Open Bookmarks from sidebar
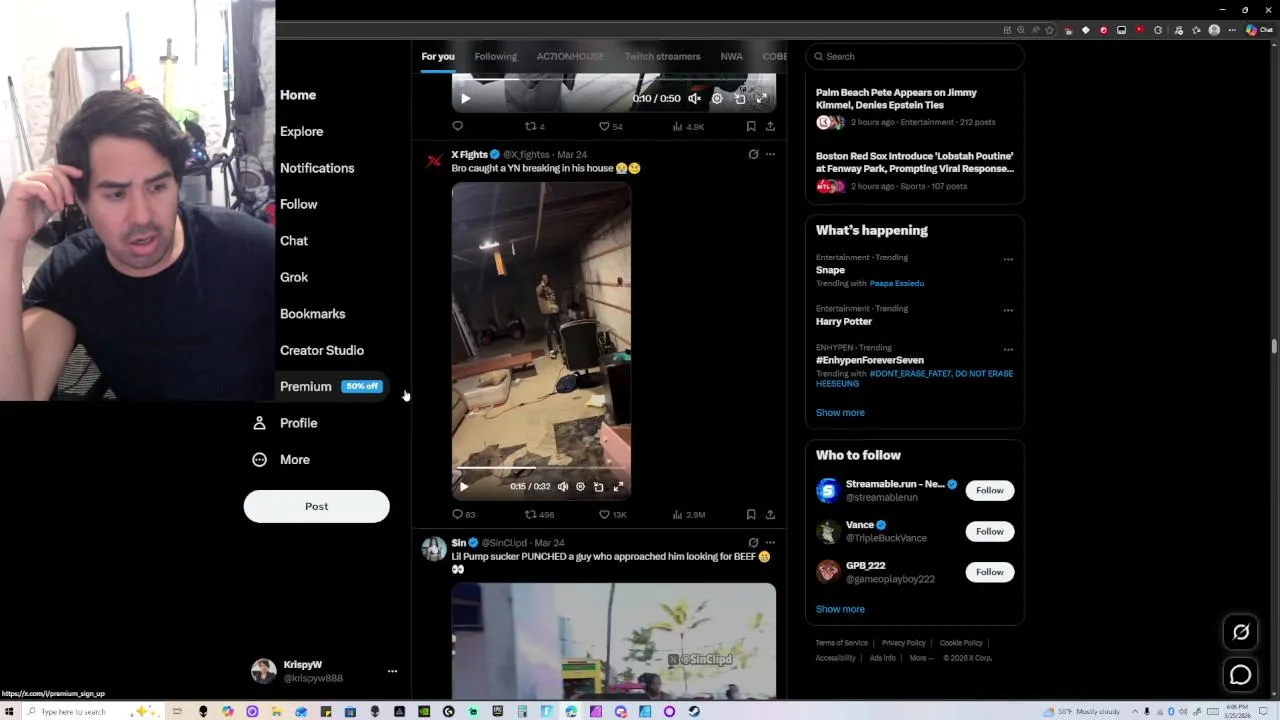The image size is (1280, 720). tap(312, 314)
